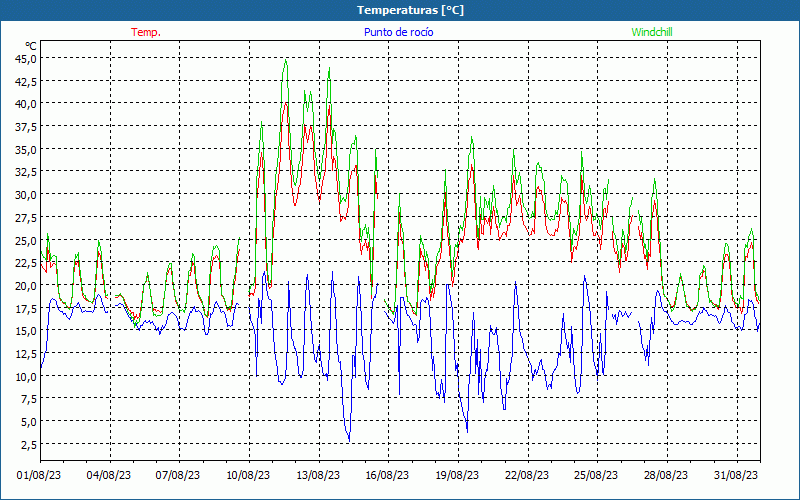Click the 13/08/23 date label
Image resolution: width=800 pixels, height=500 pixels.
click(x=318, y=475)
